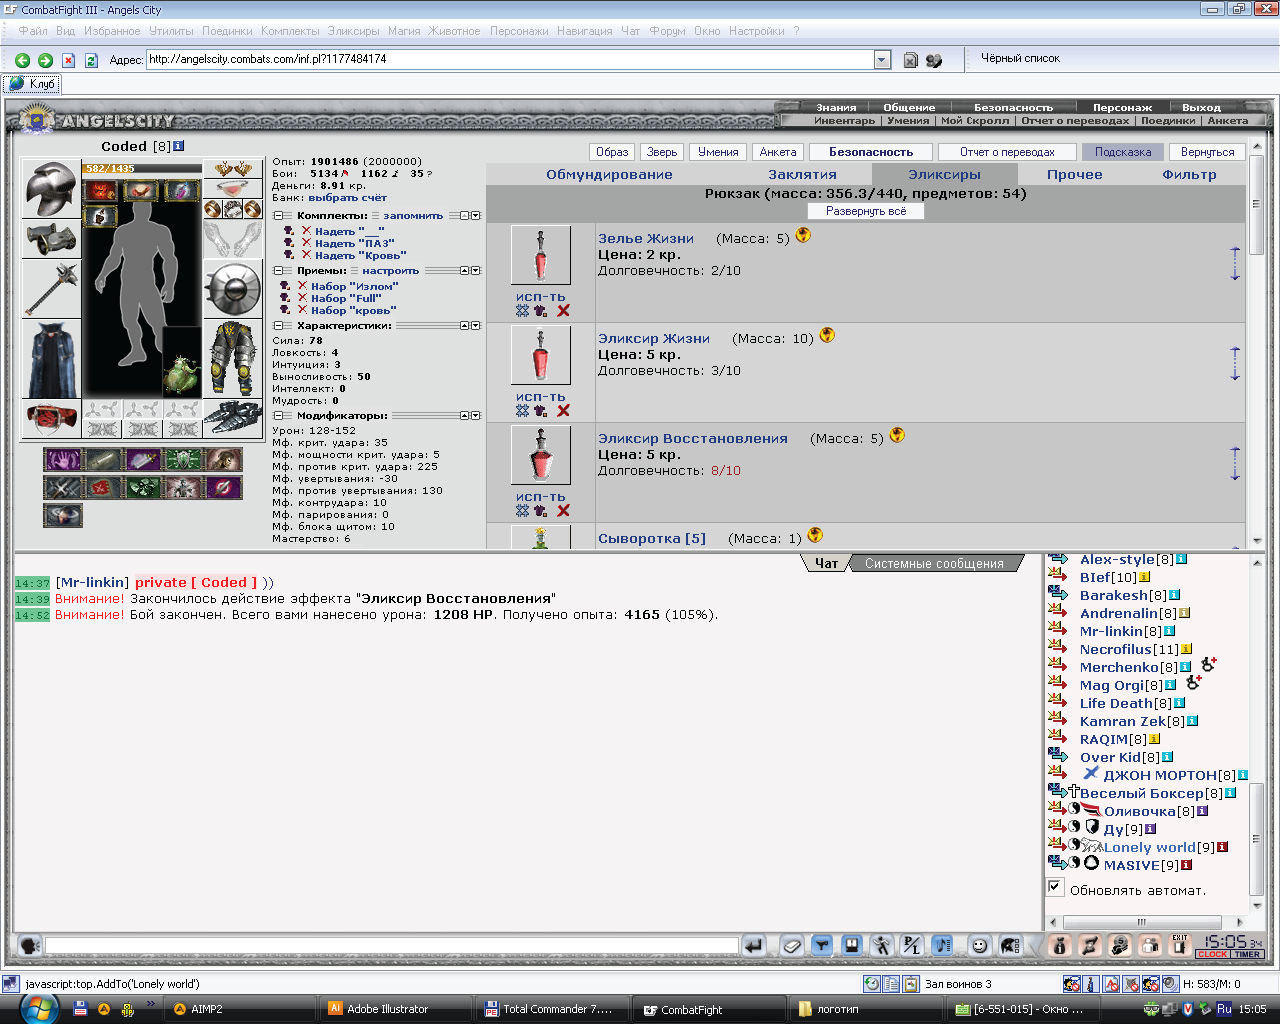
Task: Click the browser Forward arrow icon
Action: (45, 60)
